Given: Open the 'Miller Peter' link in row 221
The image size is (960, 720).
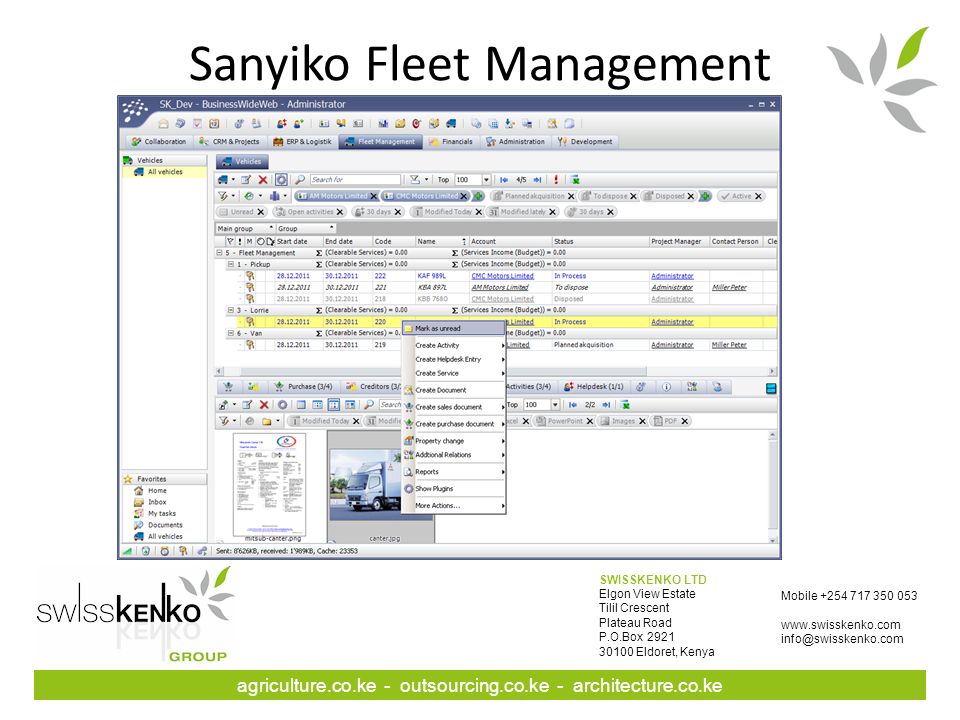Looking at the screenshot, I should pyautogui.click(x=729, y=288).
